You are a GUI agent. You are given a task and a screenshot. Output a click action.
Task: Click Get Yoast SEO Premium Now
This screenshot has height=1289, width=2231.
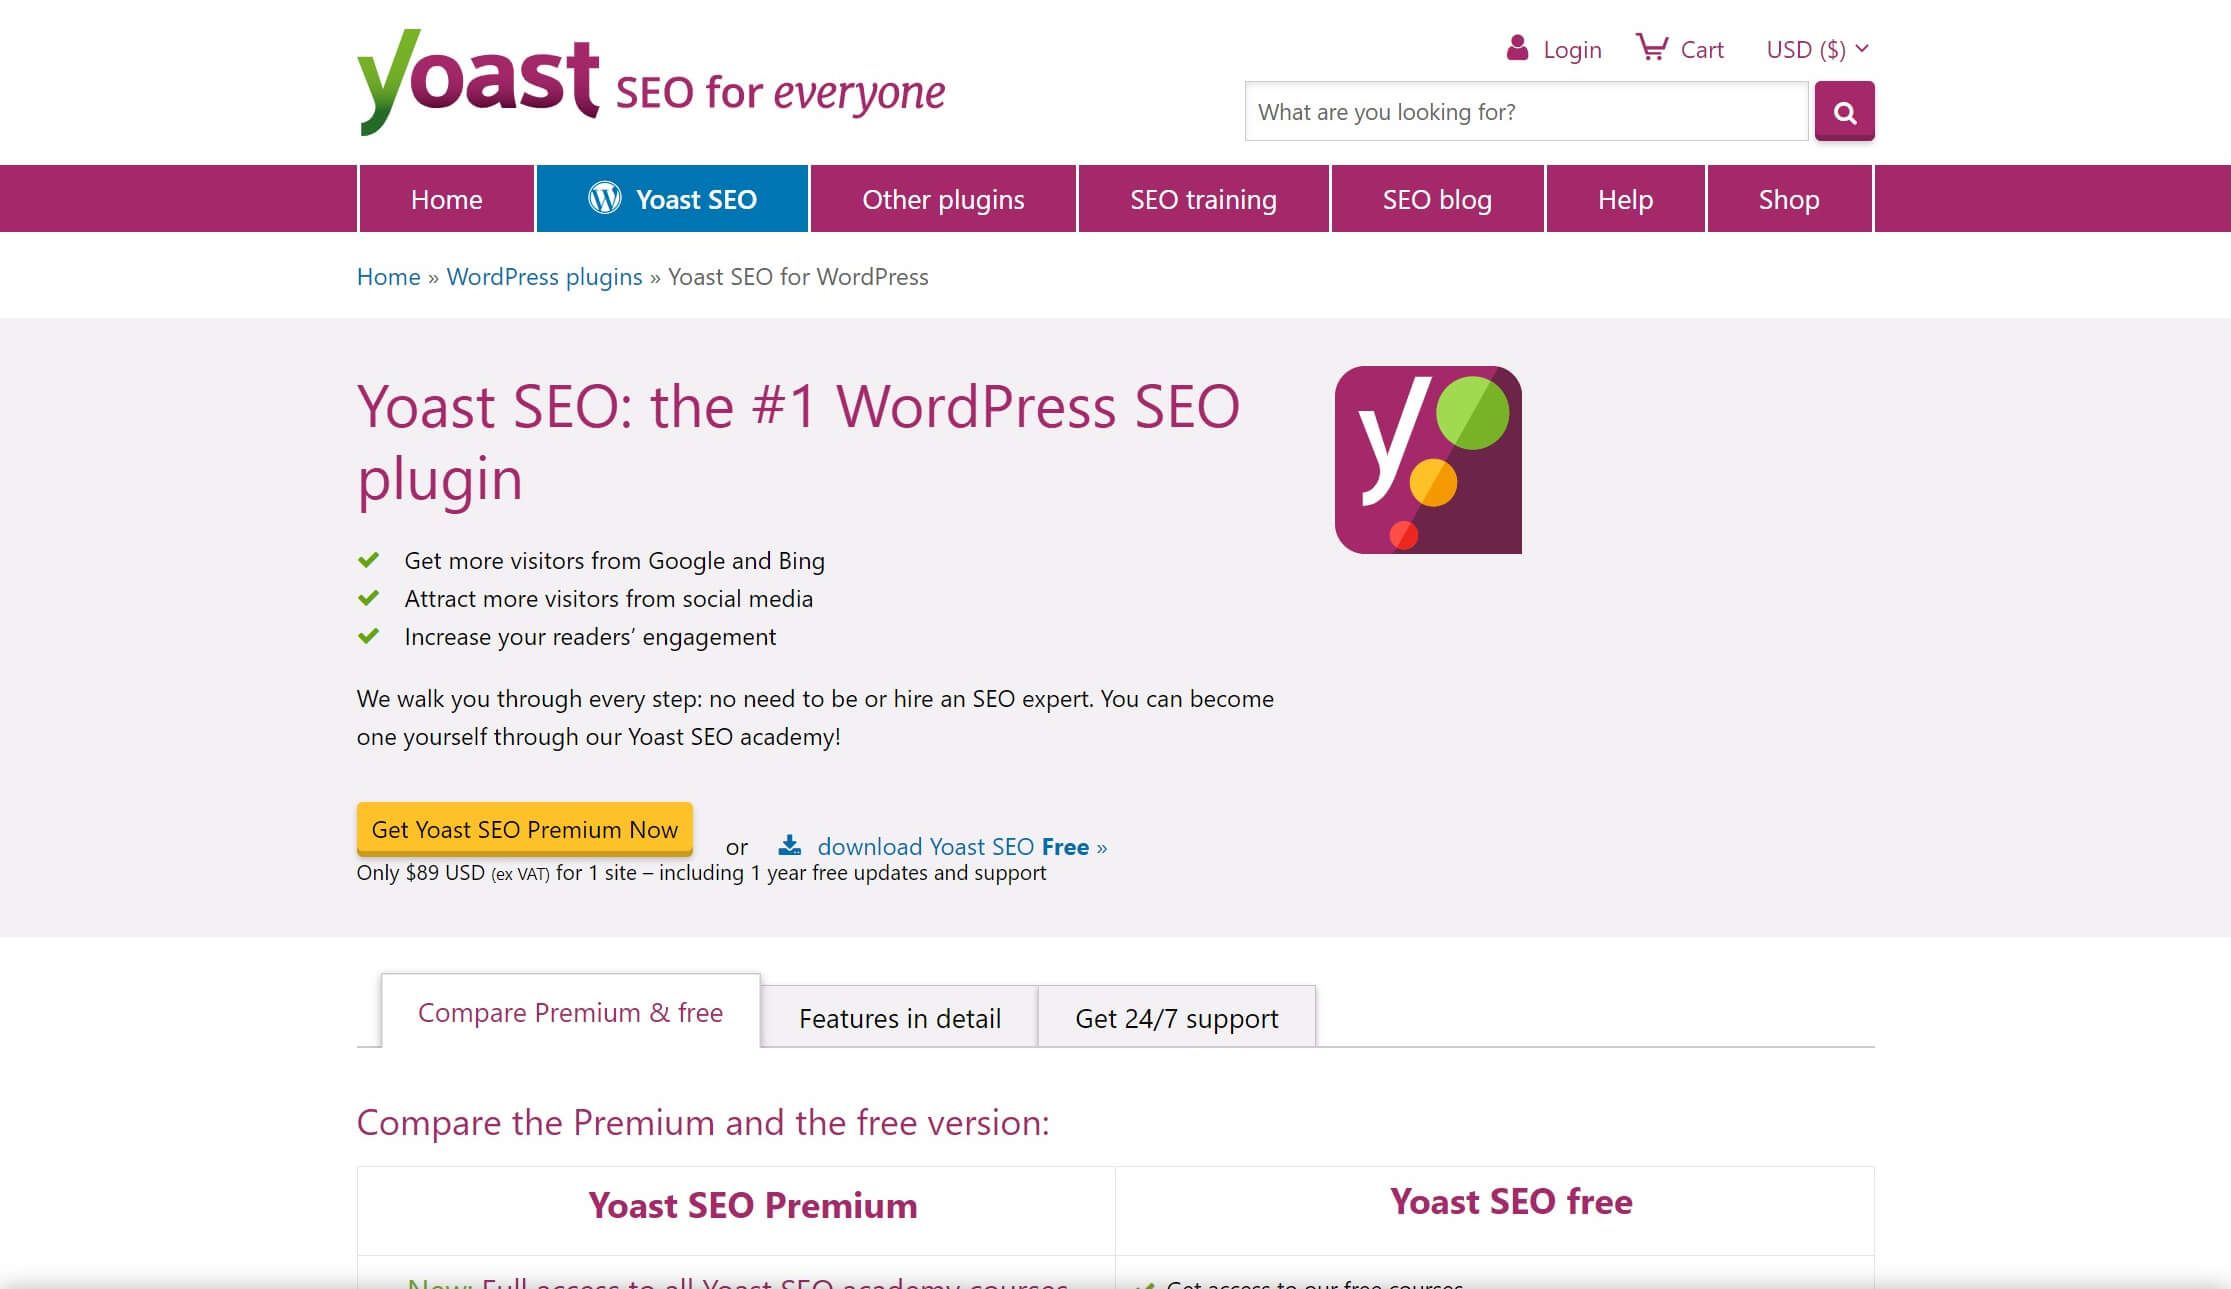[523, 829]
